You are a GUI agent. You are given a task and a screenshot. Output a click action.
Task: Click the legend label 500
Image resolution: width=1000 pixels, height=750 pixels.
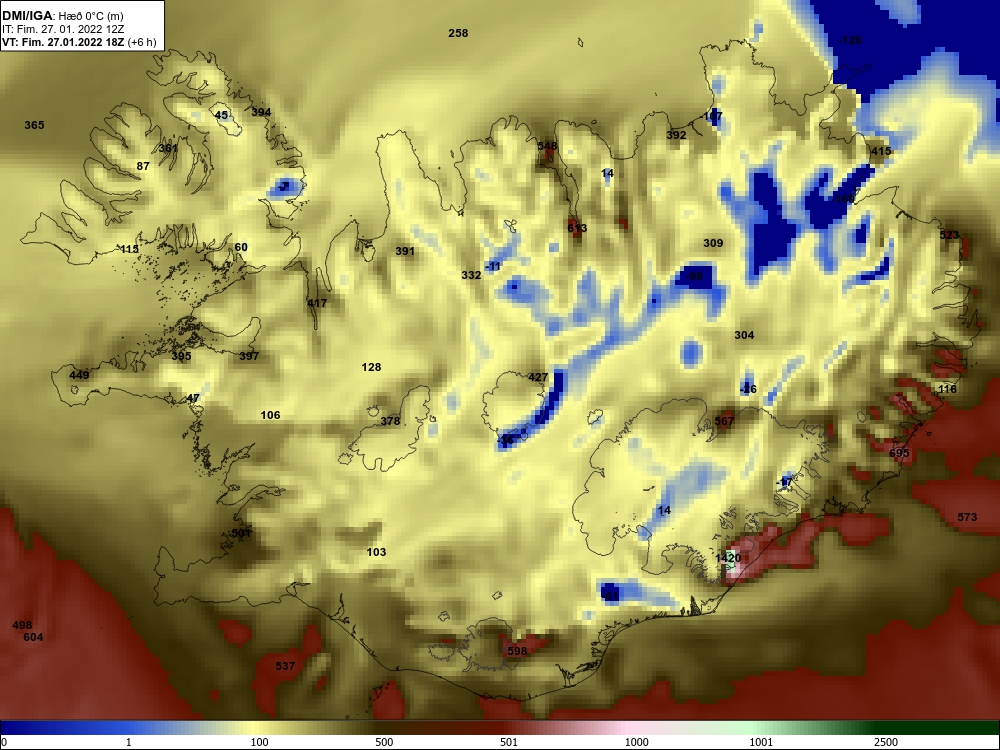click(x=384, y=742)
